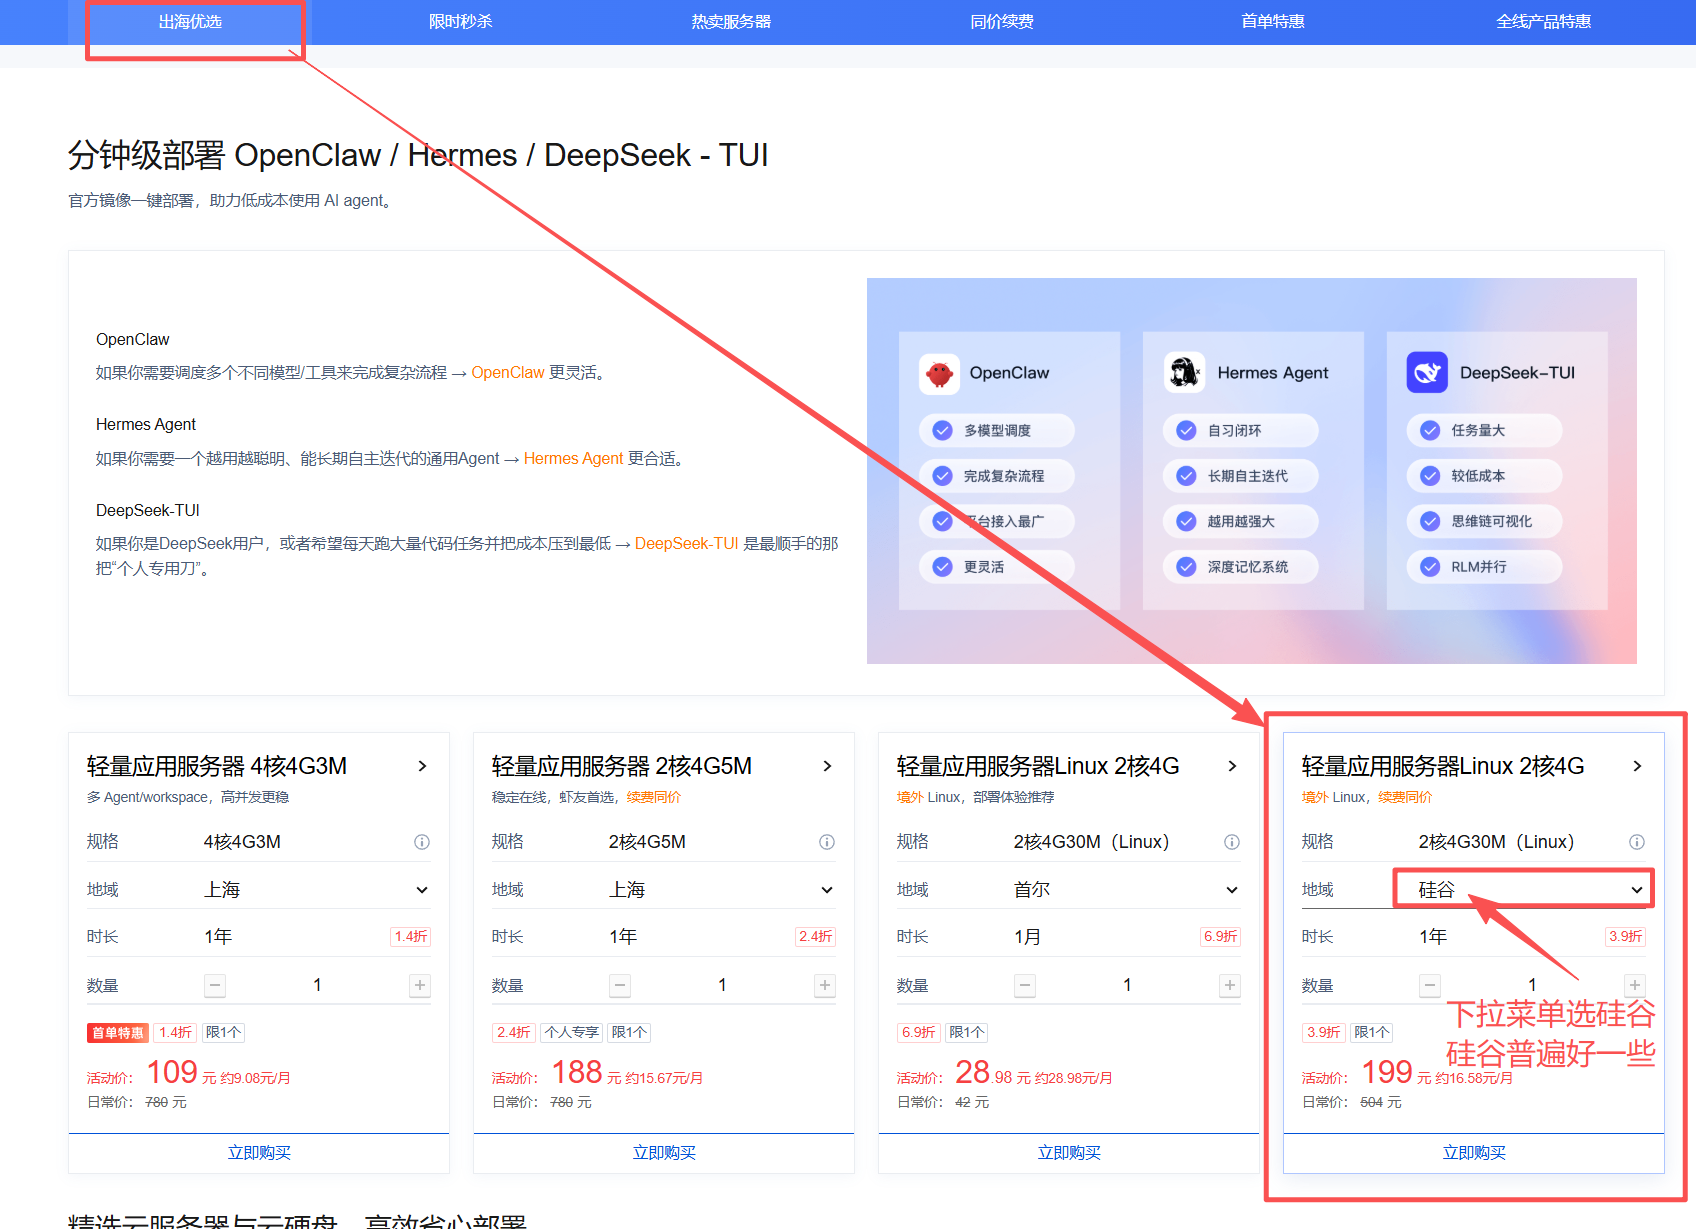1696x1229 pixels.
Task: Open details arrow for 4核4G3M card
Action: pos(422,766)
